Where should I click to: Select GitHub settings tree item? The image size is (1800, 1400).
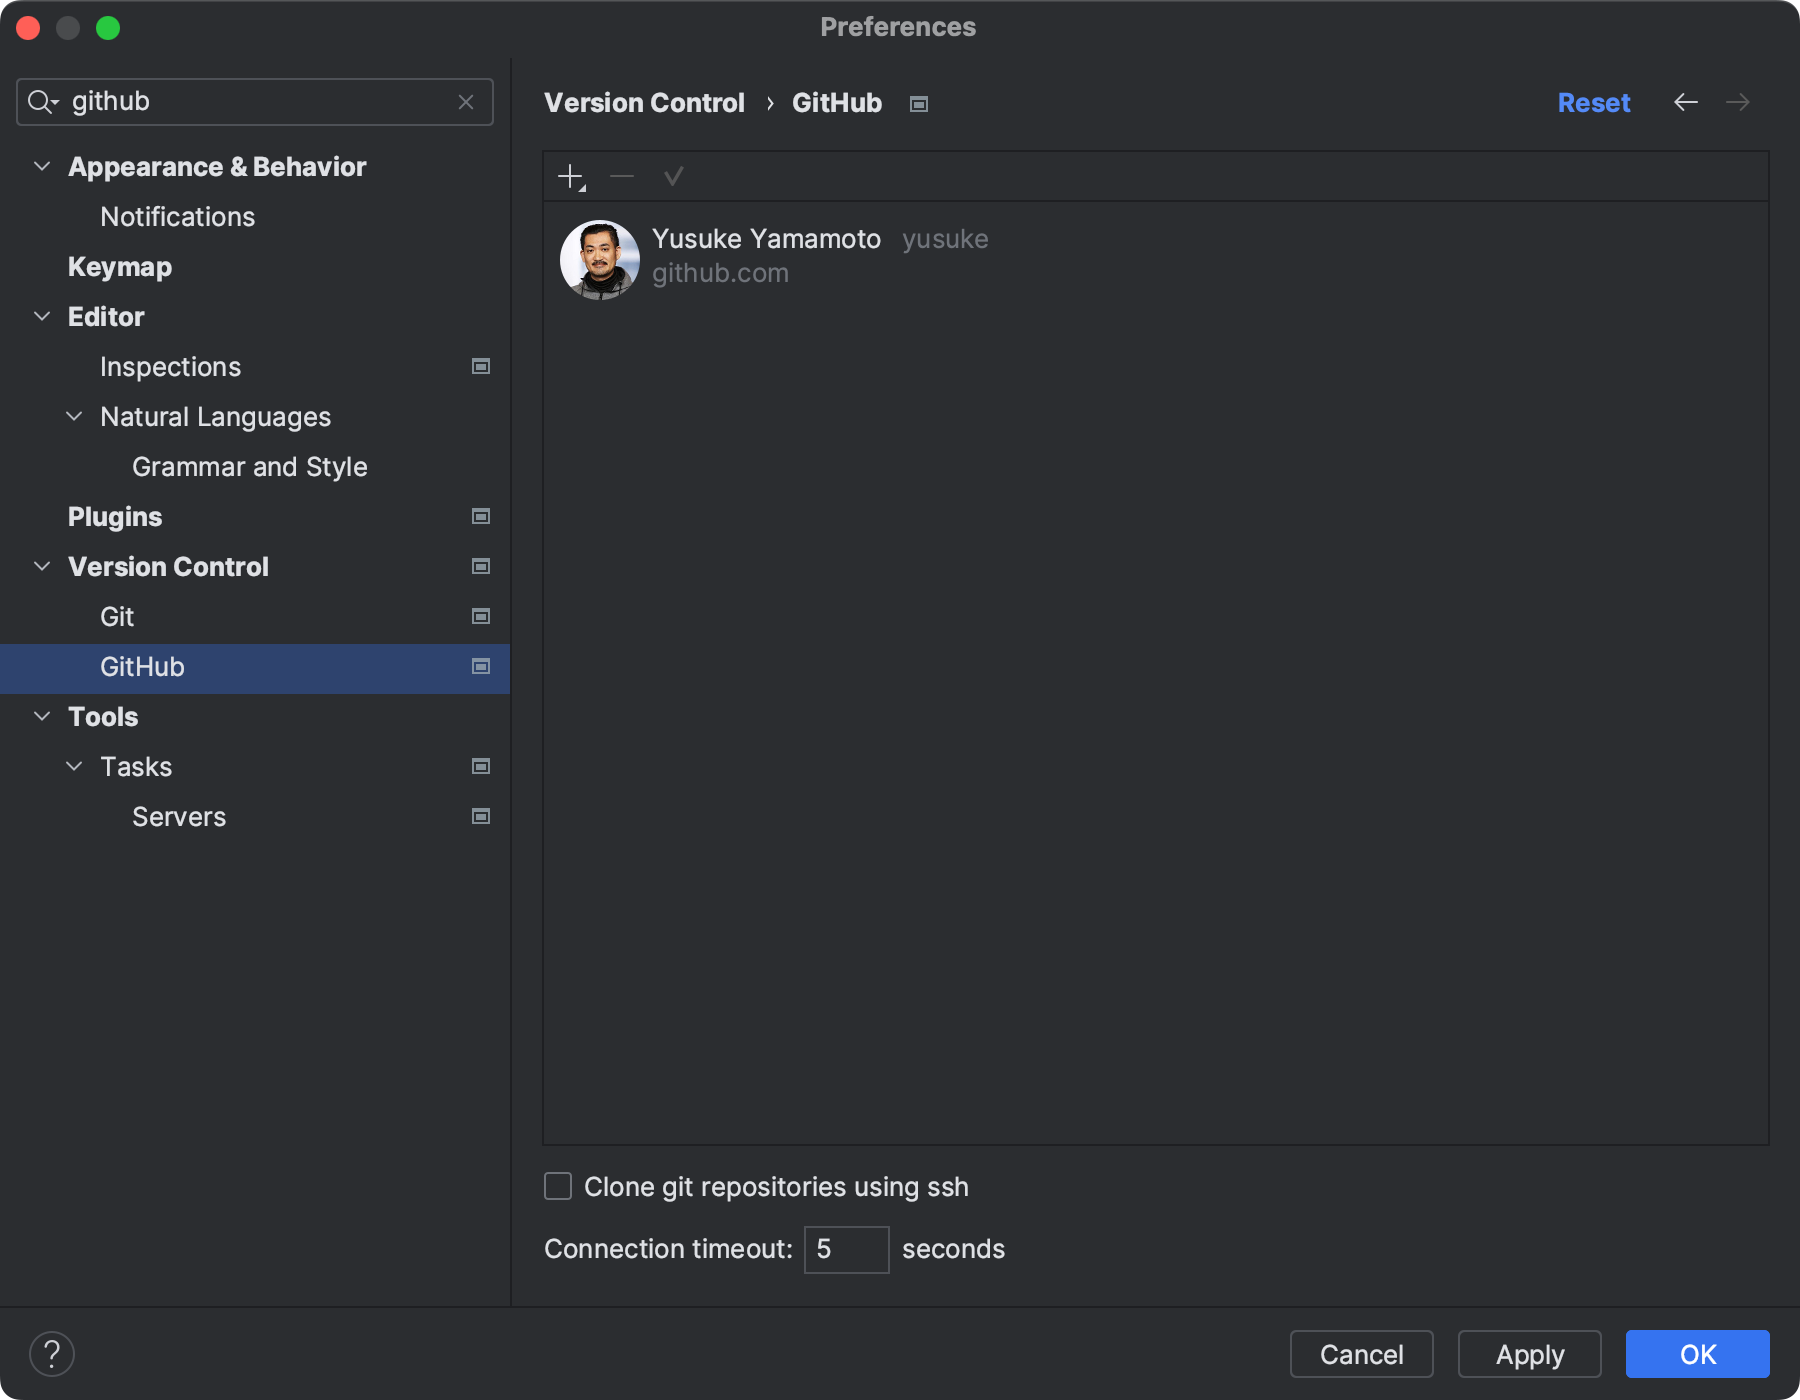(x=255, y=668)
